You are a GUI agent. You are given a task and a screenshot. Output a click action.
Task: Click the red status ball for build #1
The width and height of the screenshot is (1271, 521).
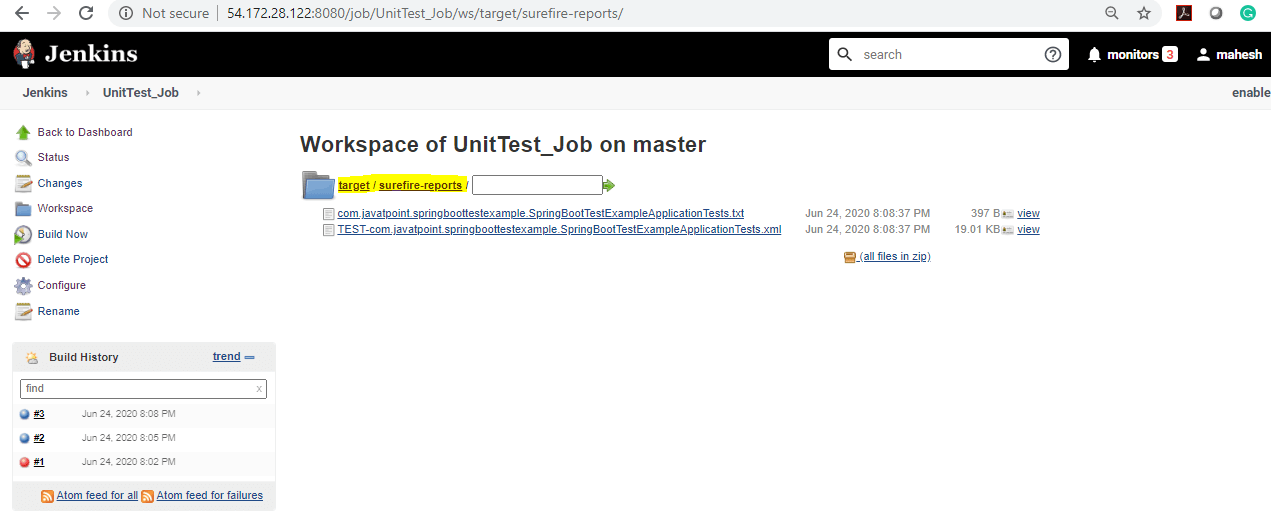click(x=25, y=462)
